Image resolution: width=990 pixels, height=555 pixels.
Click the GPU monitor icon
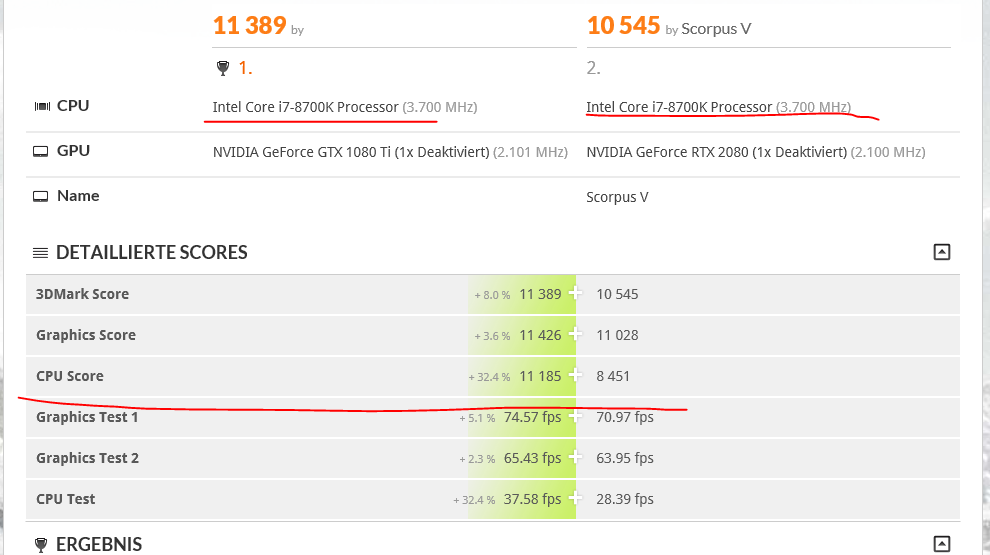(x=40, y=152)
